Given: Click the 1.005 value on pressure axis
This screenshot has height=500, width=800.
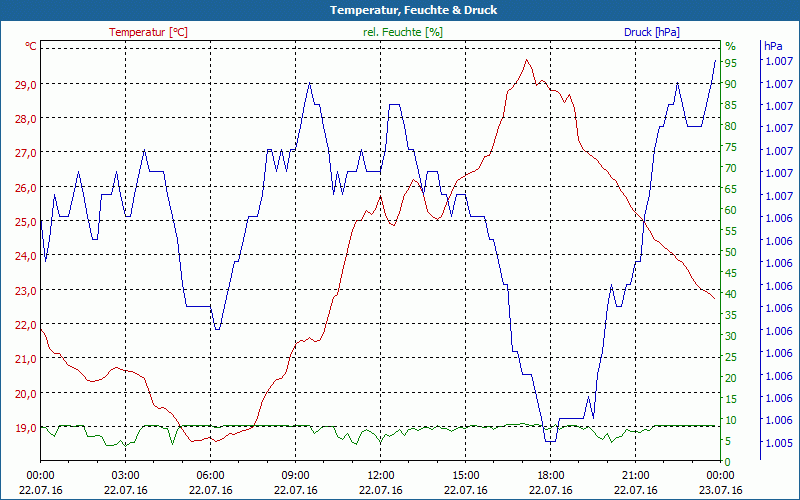Looking at the screenshot, I should (778, 442).
